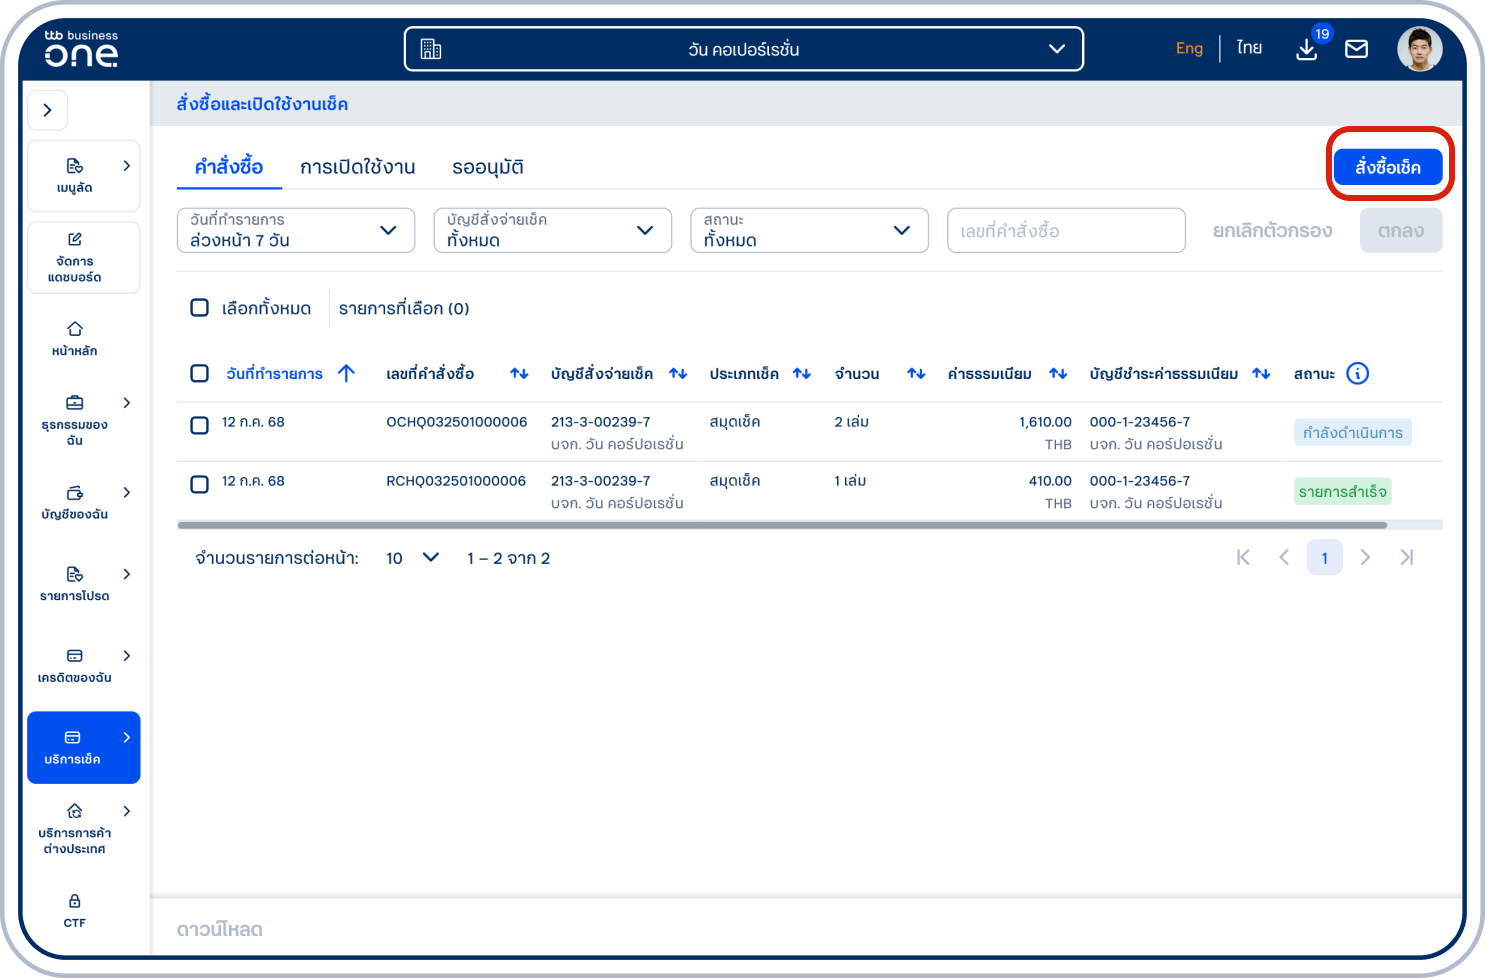The width and height of the screenshot is (1485, 978).
Task: Click the status info icon
Action: 1357,374
